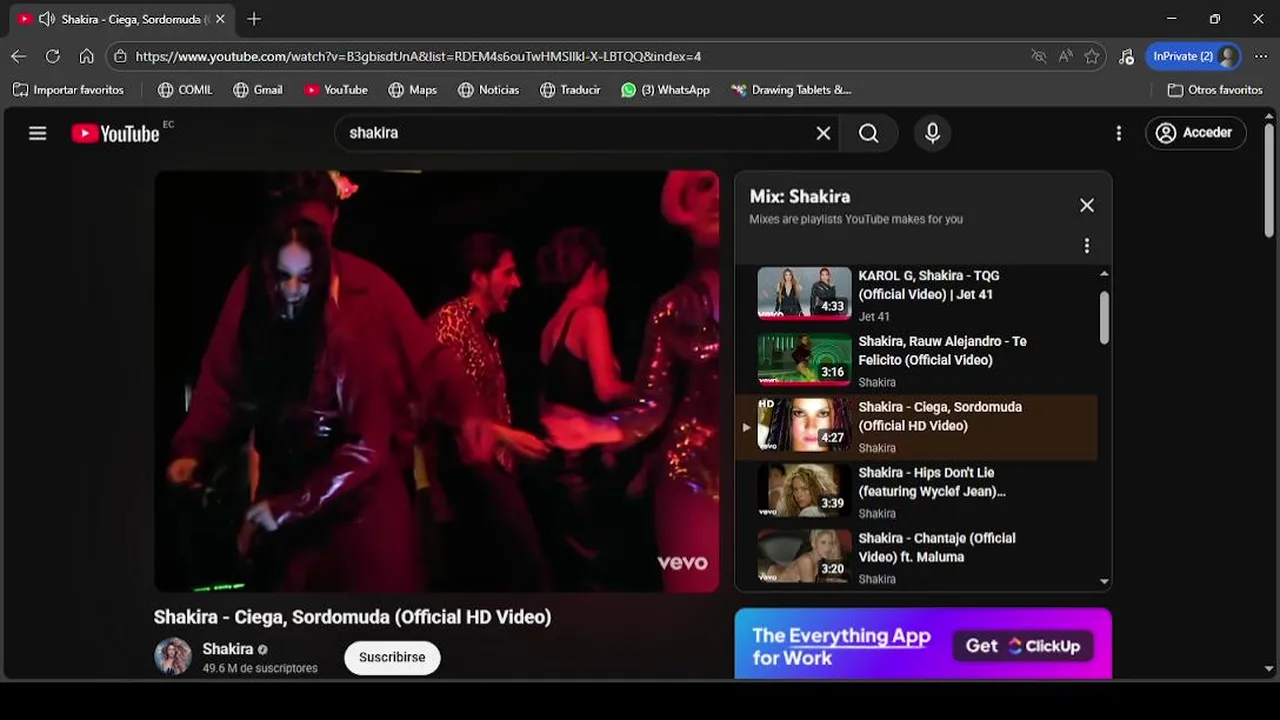1280x720 pixels.
Task: Open a new browser tab
Action: click(x=254, y=19)
